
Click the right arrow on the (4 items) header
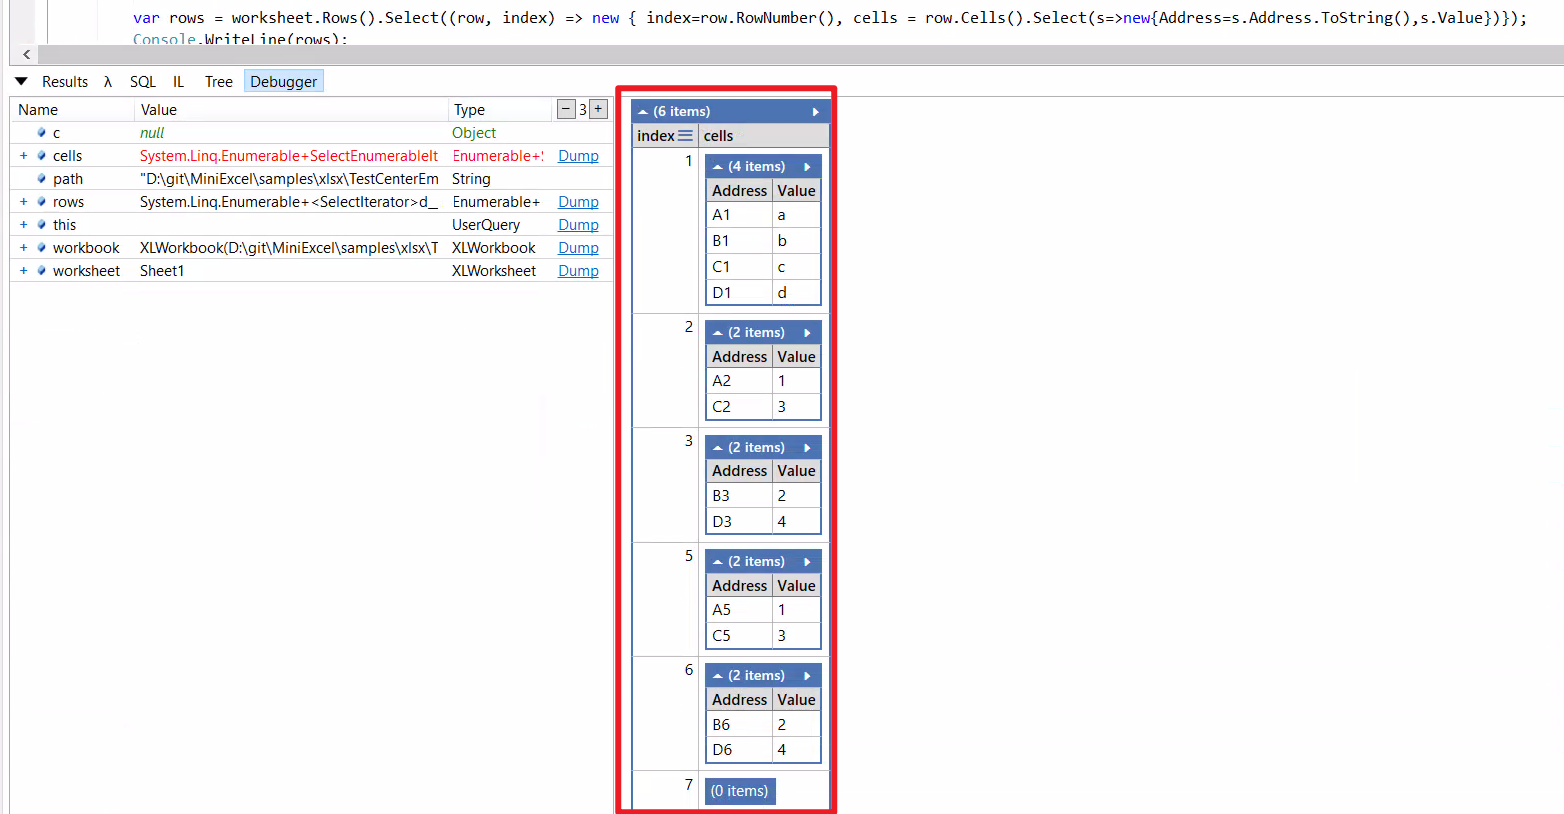point(809,165)
